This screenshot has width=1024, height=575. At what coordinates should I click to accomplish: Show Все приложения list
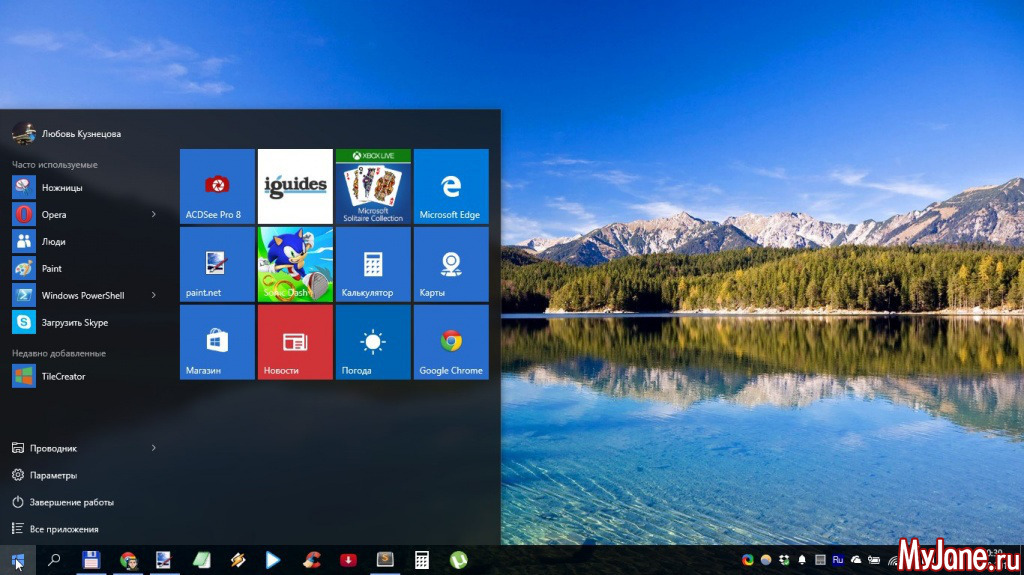tap(63, 529)
